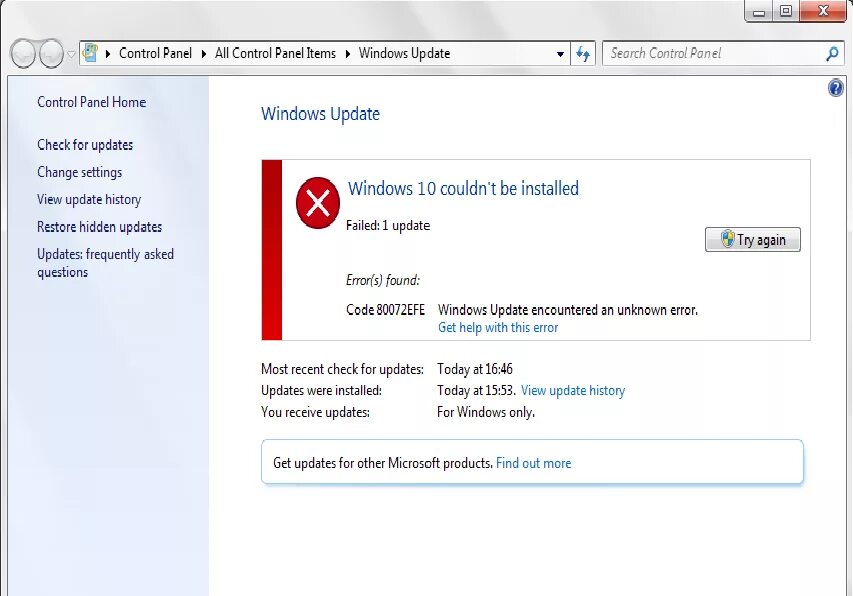Go to Control Panel Home

click(91, 102)
